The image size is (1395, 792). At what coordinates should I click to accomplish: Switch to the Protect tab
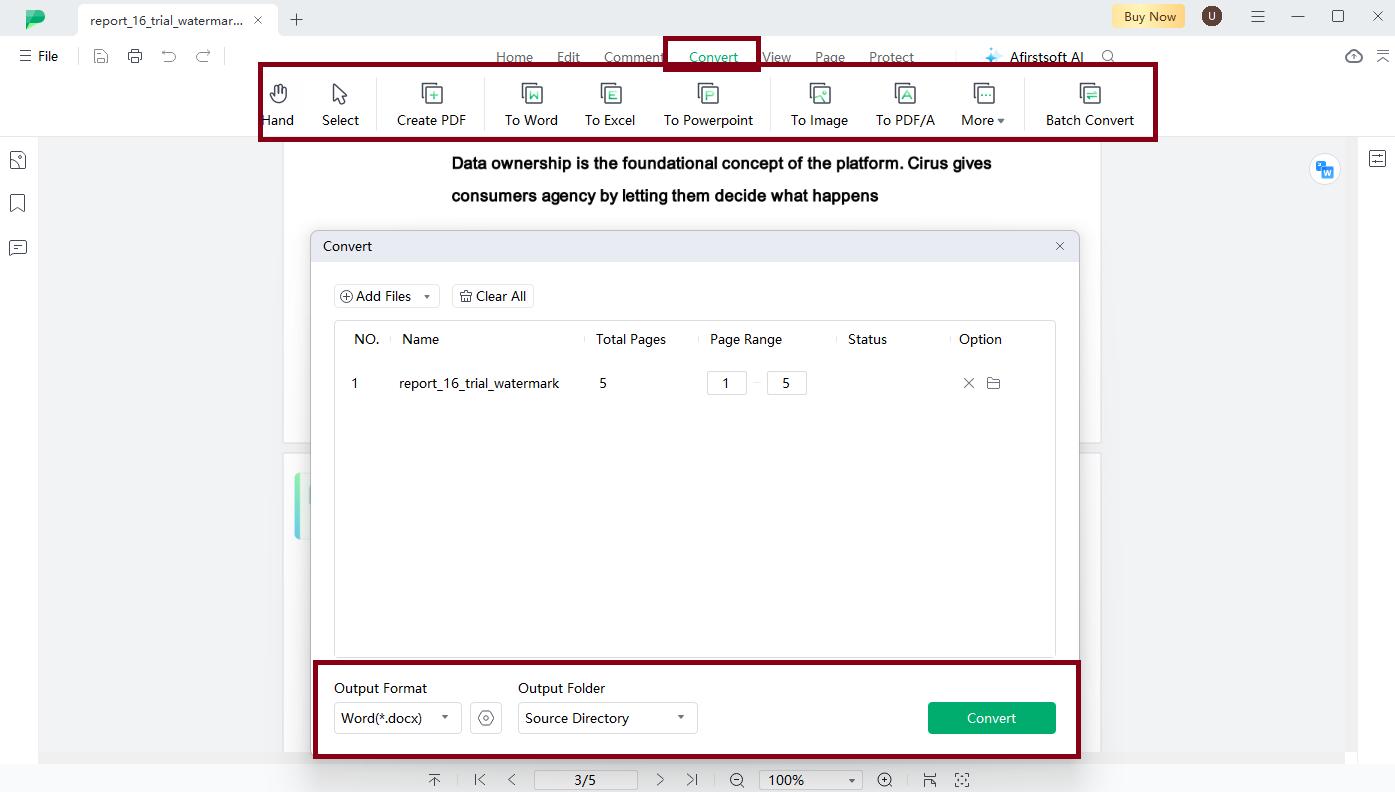coord(891,58)
